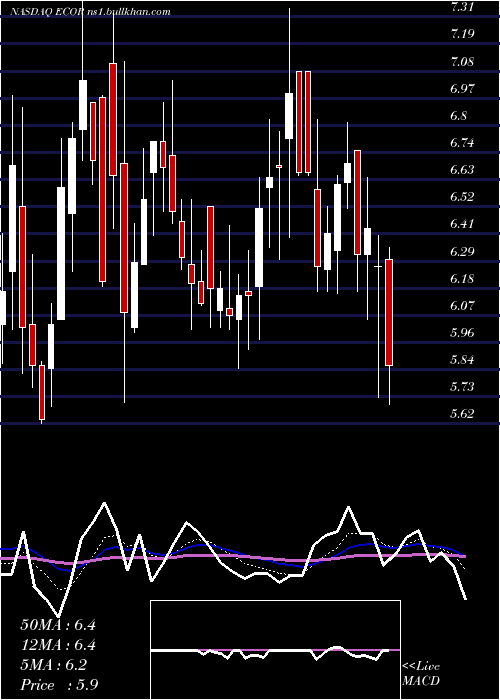Click the <<Live MACD label
The height and width of the screenshot is (700, 500).
click(421, 674)
